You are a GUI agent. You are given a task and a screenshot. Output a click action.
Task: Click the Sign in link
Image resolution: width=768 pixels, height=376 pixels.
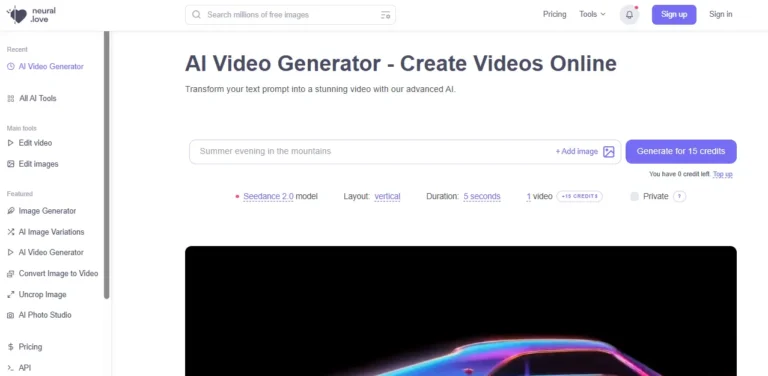(720, 14)
